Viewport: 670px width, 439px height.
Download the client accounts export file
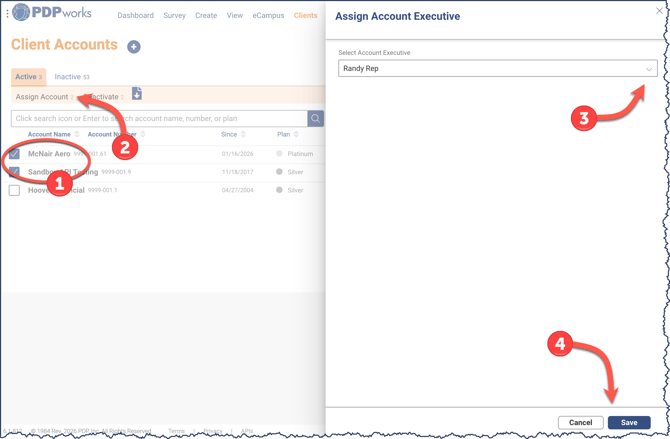coord(137,94)
